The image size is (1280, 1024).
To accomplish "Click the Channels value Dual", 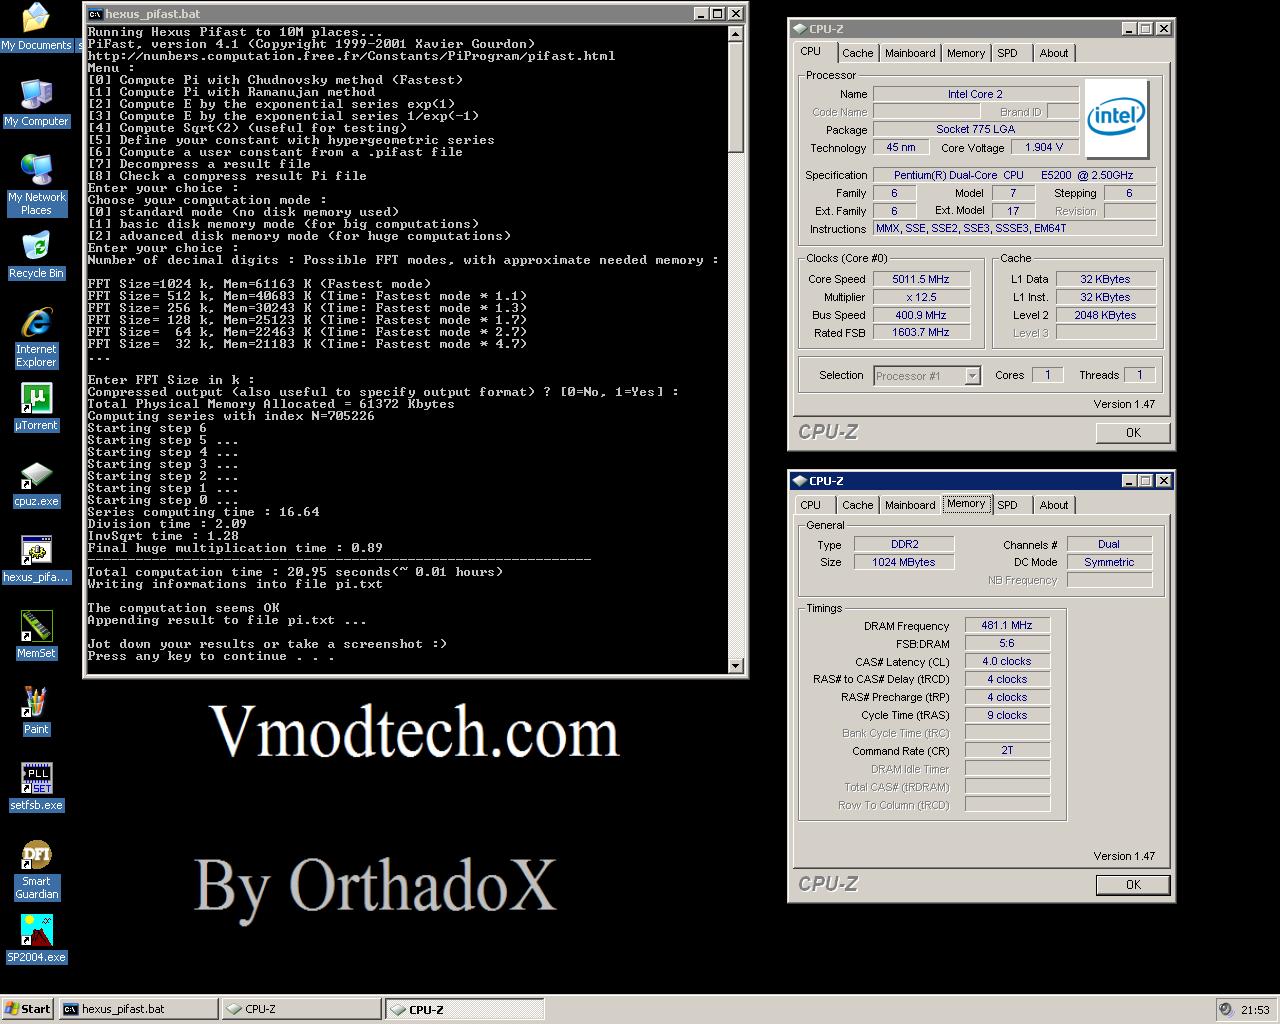I will [x=1109, y=544].
